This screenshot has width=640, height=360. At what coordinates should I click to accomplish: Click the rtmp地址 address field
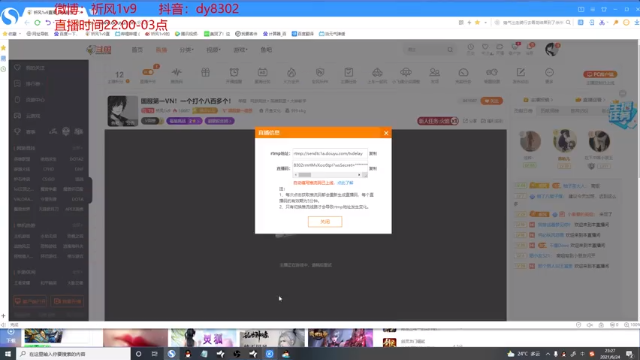click(x=330, y=153)
